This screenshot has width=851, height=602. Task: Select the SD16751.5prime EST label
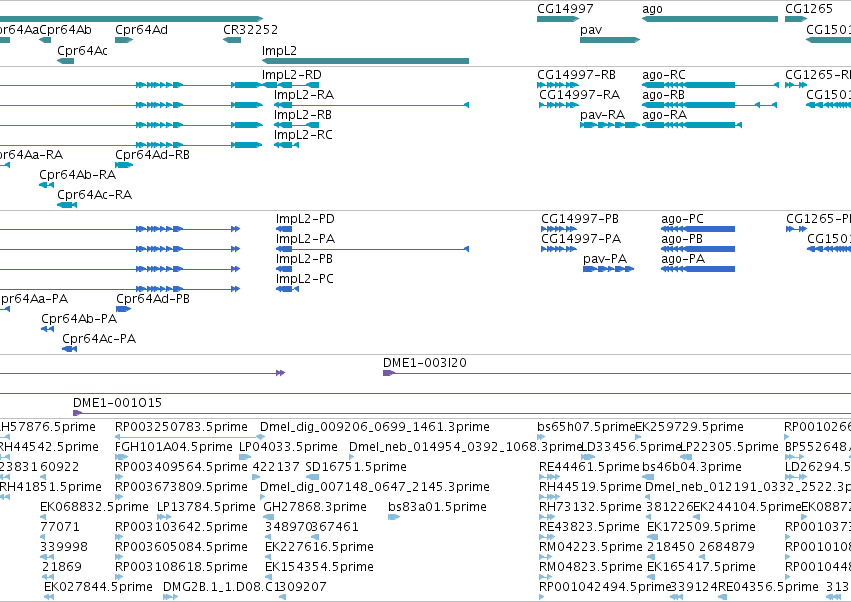(x=356, y=467)
